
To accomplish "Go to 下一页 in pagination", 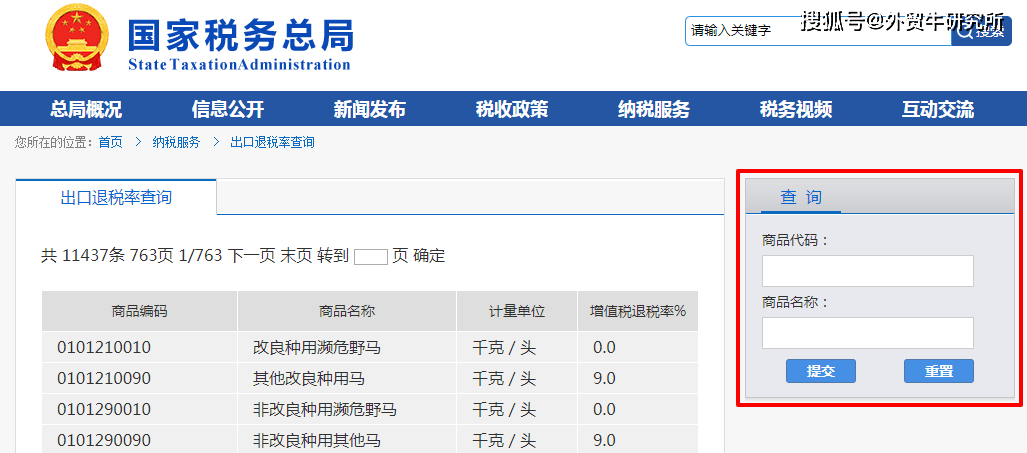I will pyautogui.click(x=251, y=256).
